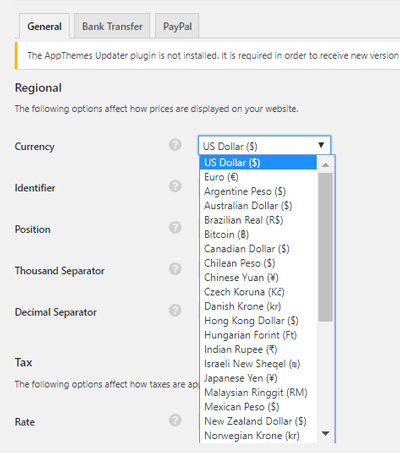The width and height of the screenshot is (400, 453).
Task: Click the help icon next to Currency
Action: click(175, 145)
